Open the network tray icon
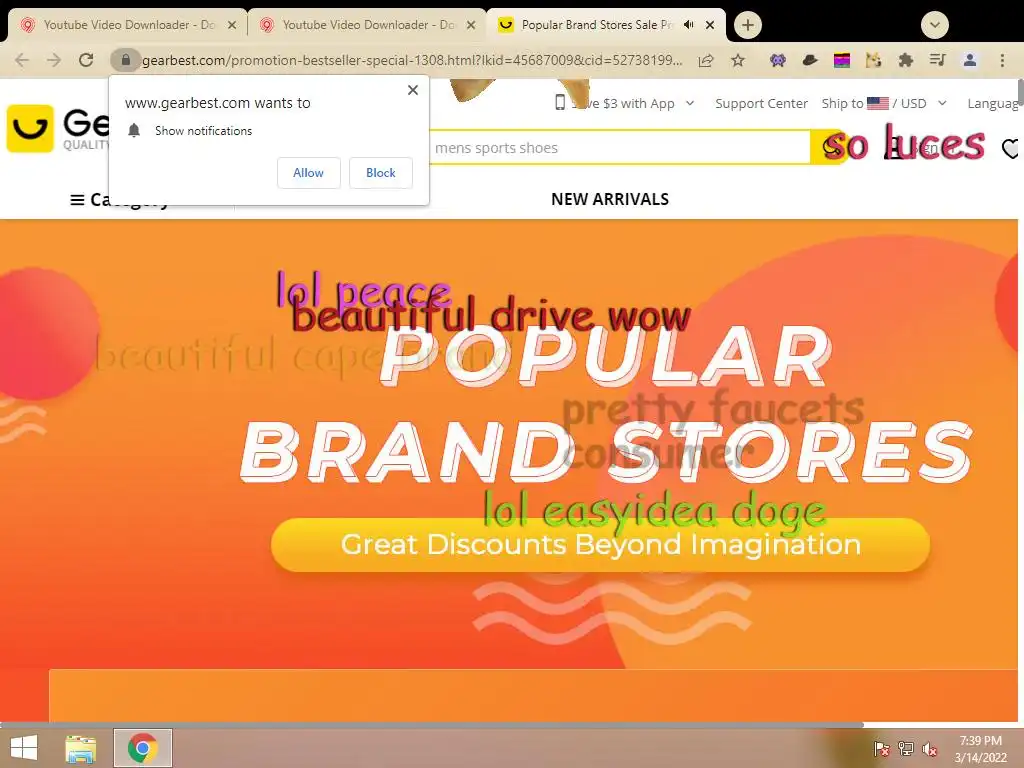This screenshot has width=1024, height=768. (906, 749)
